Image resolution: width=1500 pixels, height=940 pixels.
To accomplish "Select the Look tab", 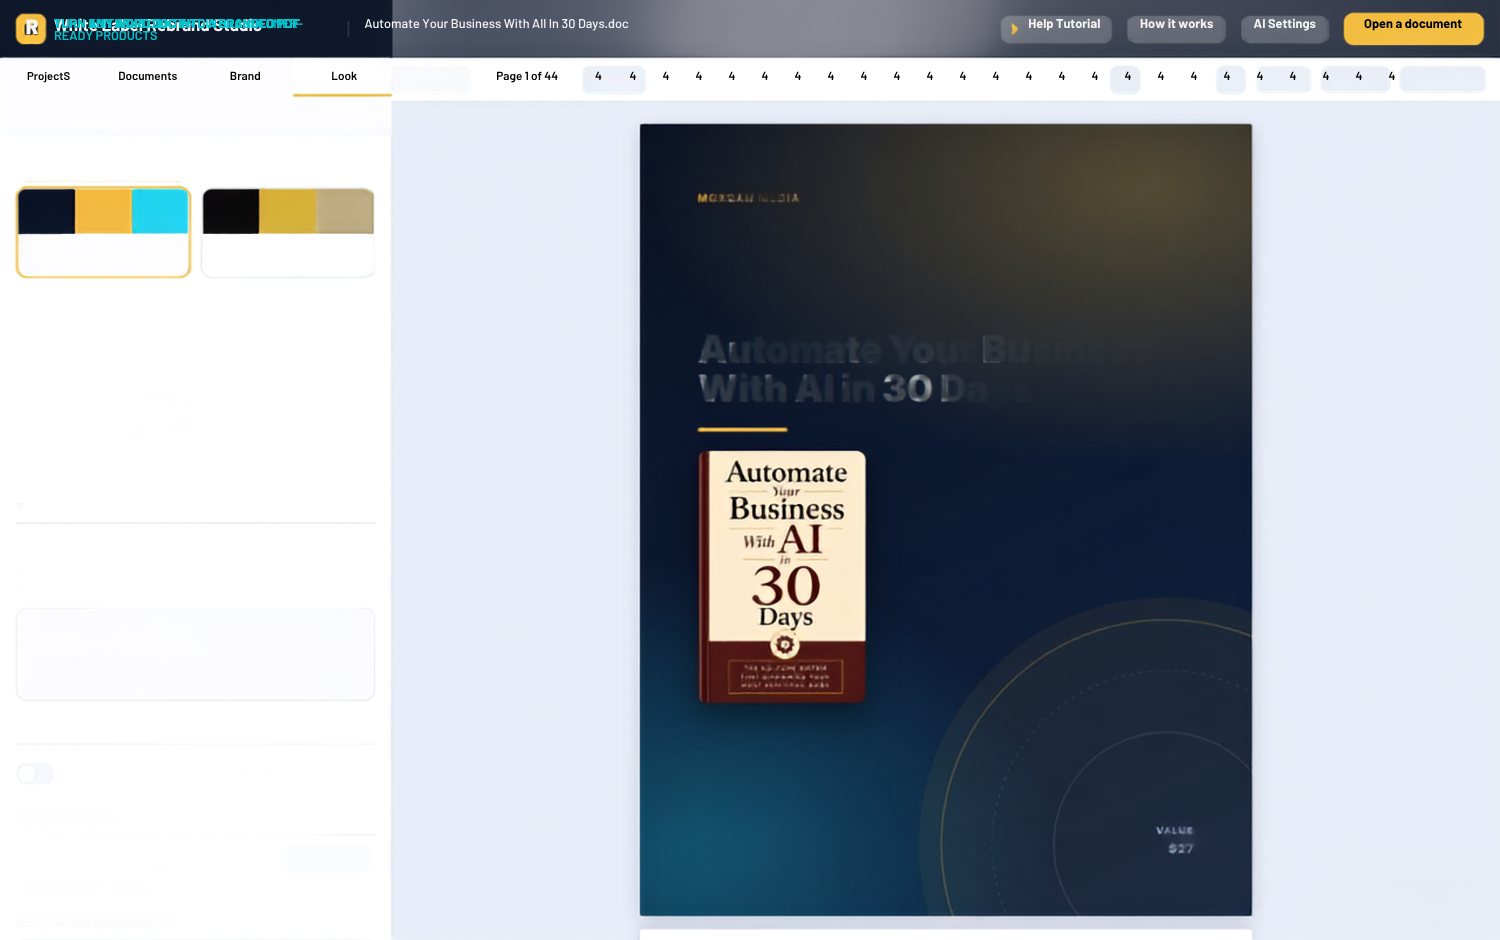I will point(343,77).
